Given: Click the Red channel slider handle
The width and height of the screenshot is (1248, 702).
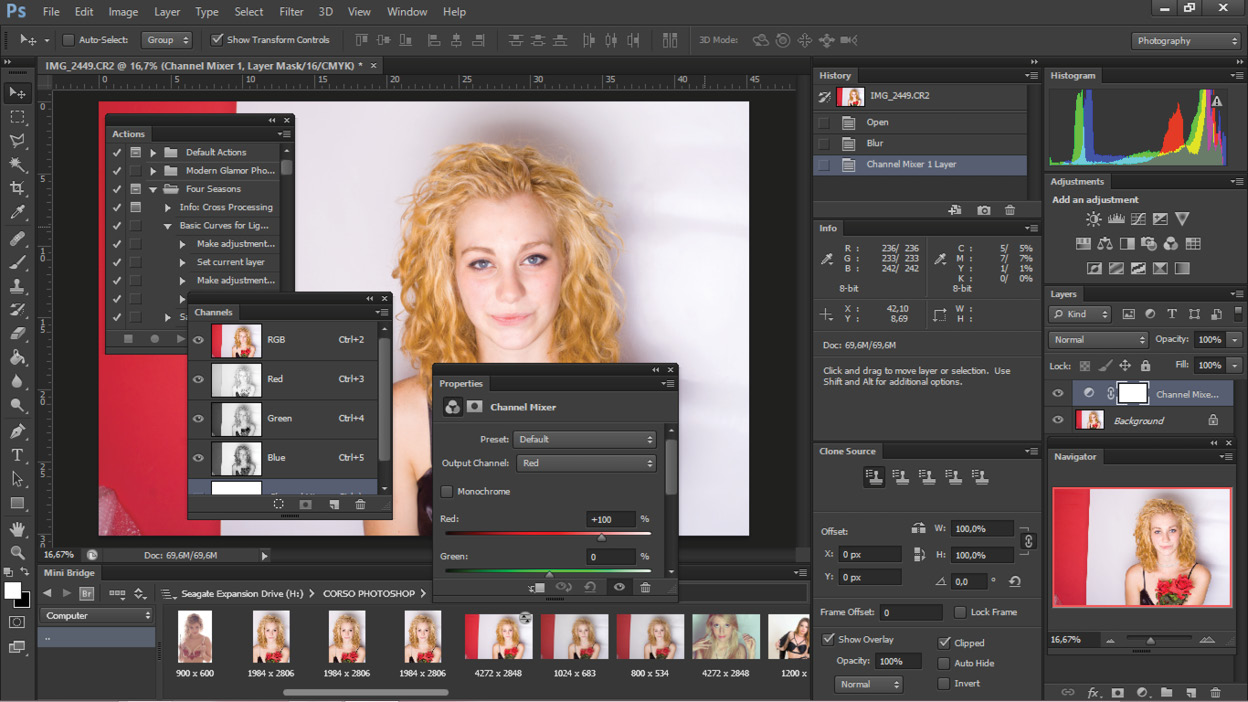Looking at the screenshot, I should click(x=601, y=537).
